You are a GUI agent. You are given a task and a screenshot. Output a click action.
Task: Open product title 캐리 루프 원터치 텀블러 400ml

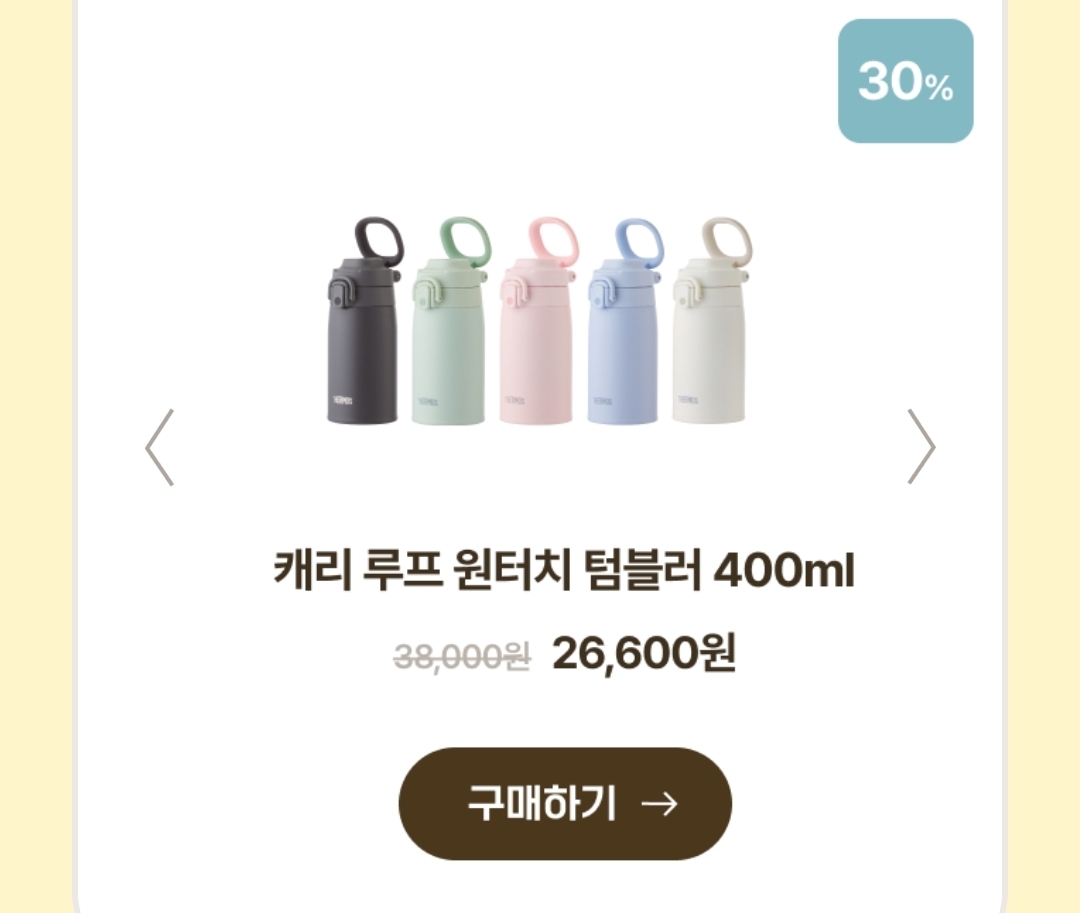[564, 570]
